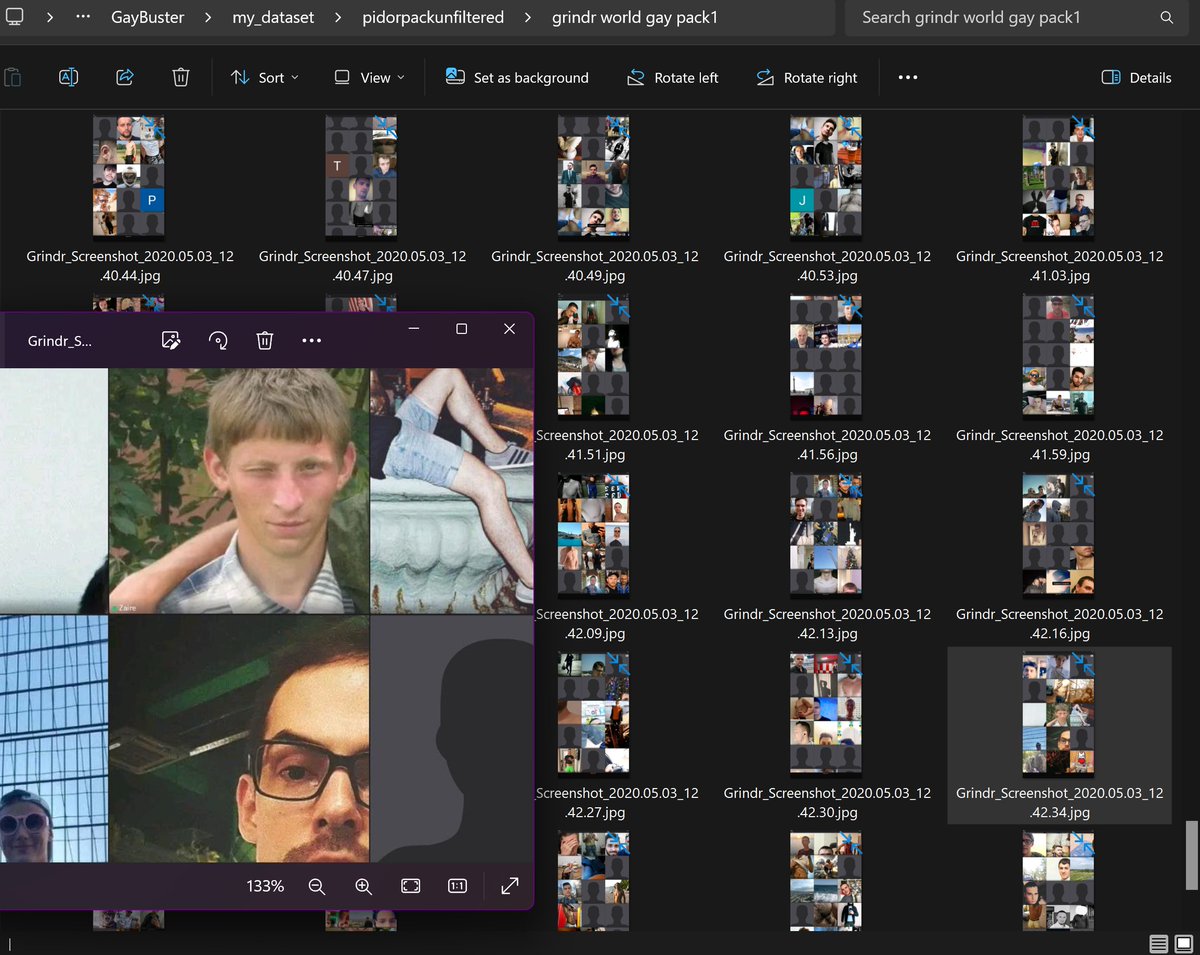Expand chevron after pidorpackunfiltered in breadcrumb
1200x955 pixels.
[528, 17]
